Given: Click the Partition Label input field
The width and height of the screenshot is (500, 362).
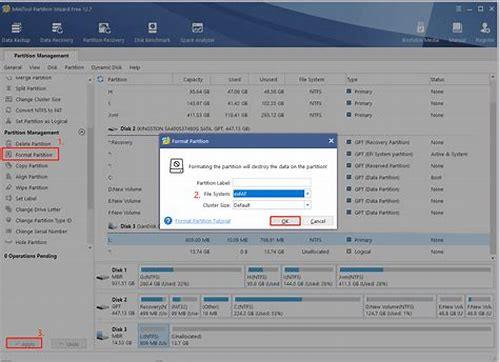Looking at the screenshot, I should [272, 183].
